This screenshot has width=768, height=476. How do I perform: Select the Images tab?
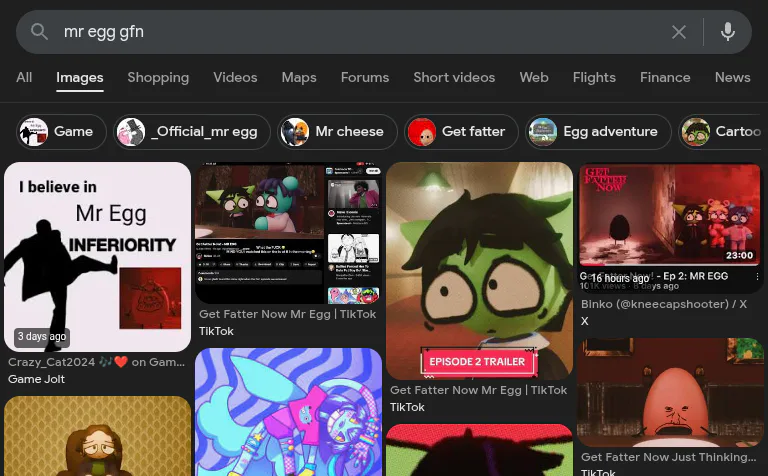click(80, 77)
